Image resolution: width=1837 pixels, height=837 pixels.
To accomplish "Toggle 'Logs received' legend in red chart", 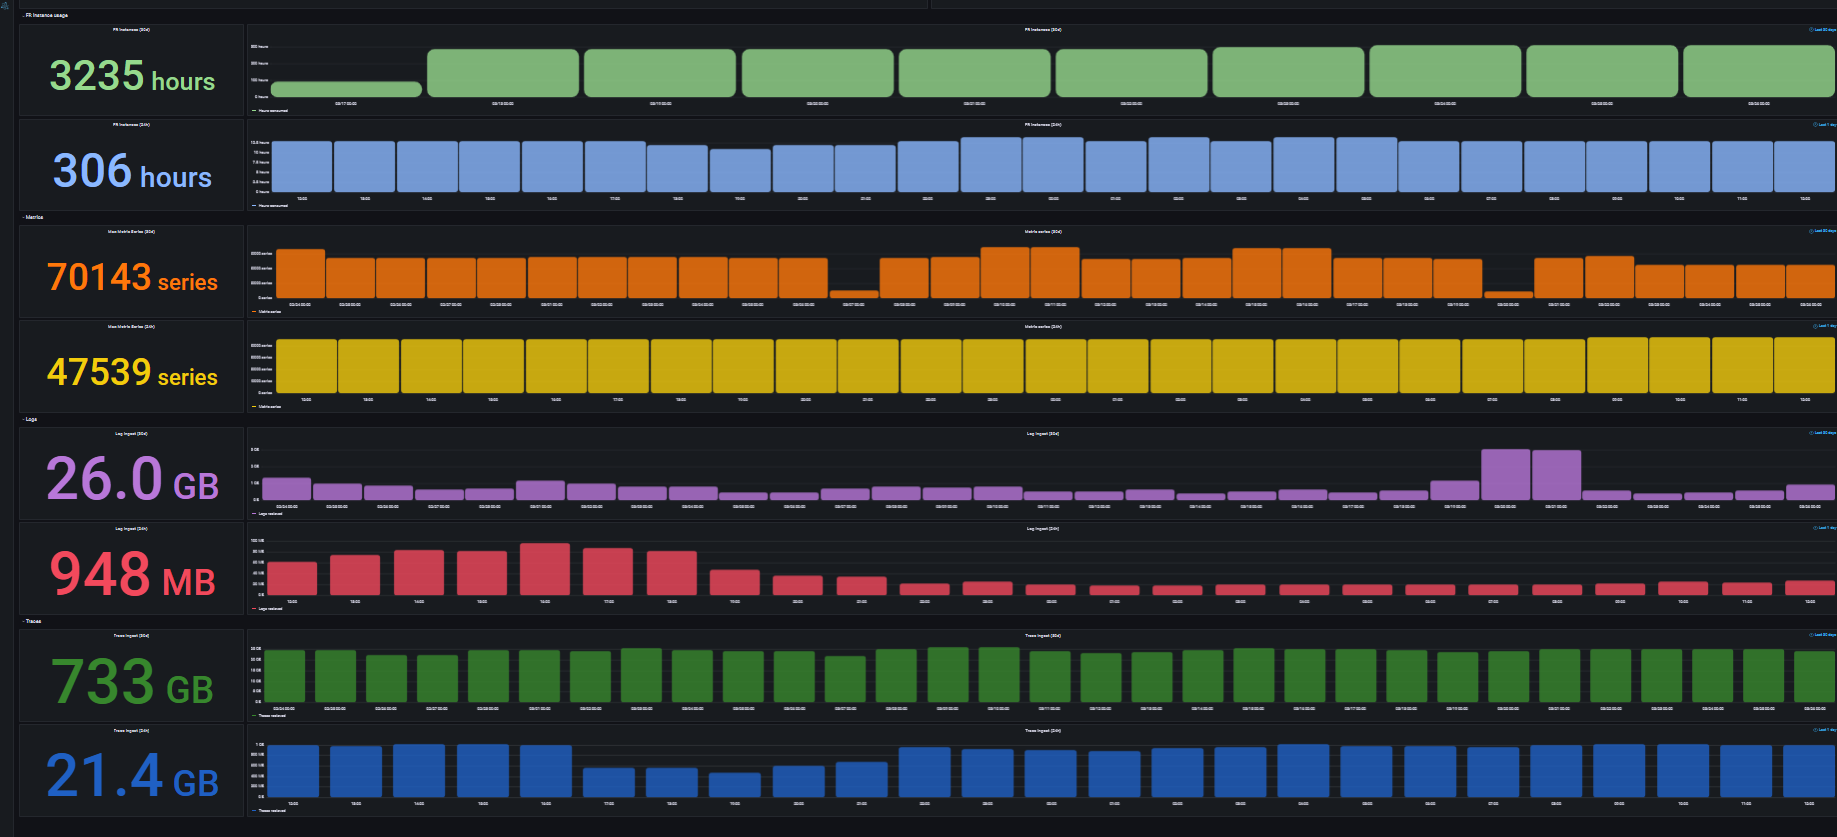I will (x=270, y=608).
